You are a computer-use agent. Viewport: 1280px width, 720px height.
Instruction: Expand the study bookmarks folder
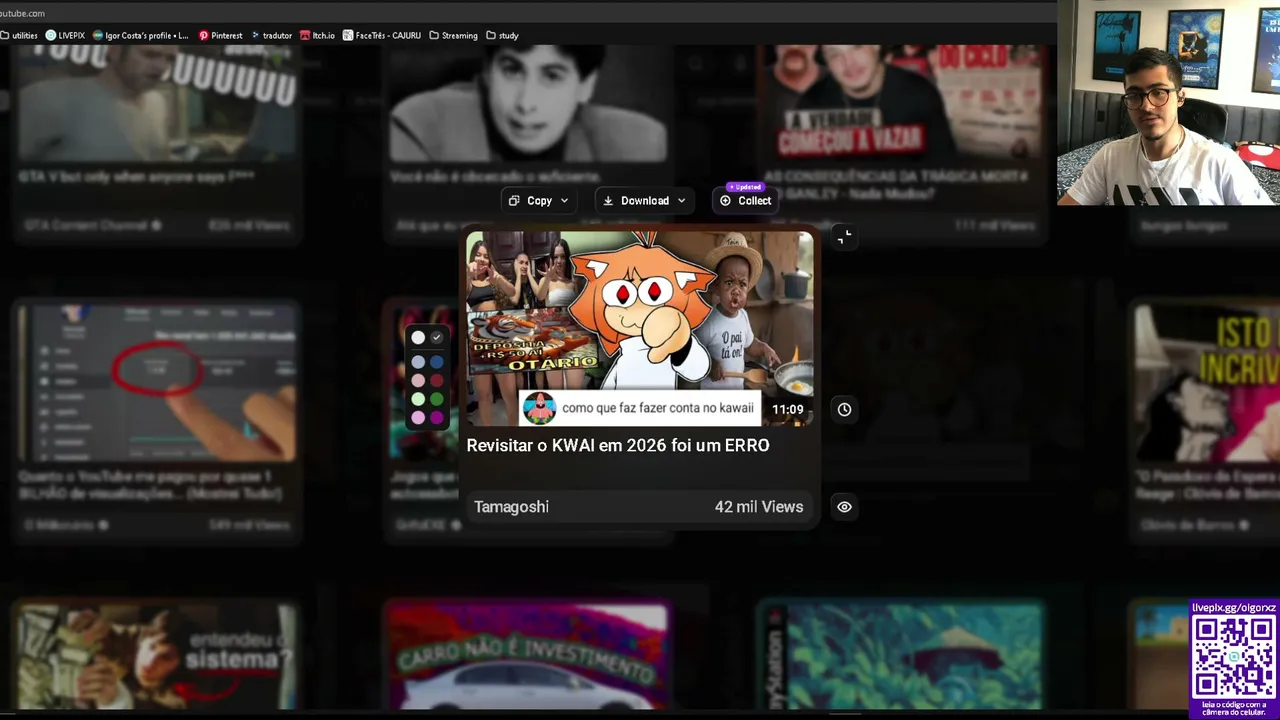pyautogui.click(x=502, y=35)
